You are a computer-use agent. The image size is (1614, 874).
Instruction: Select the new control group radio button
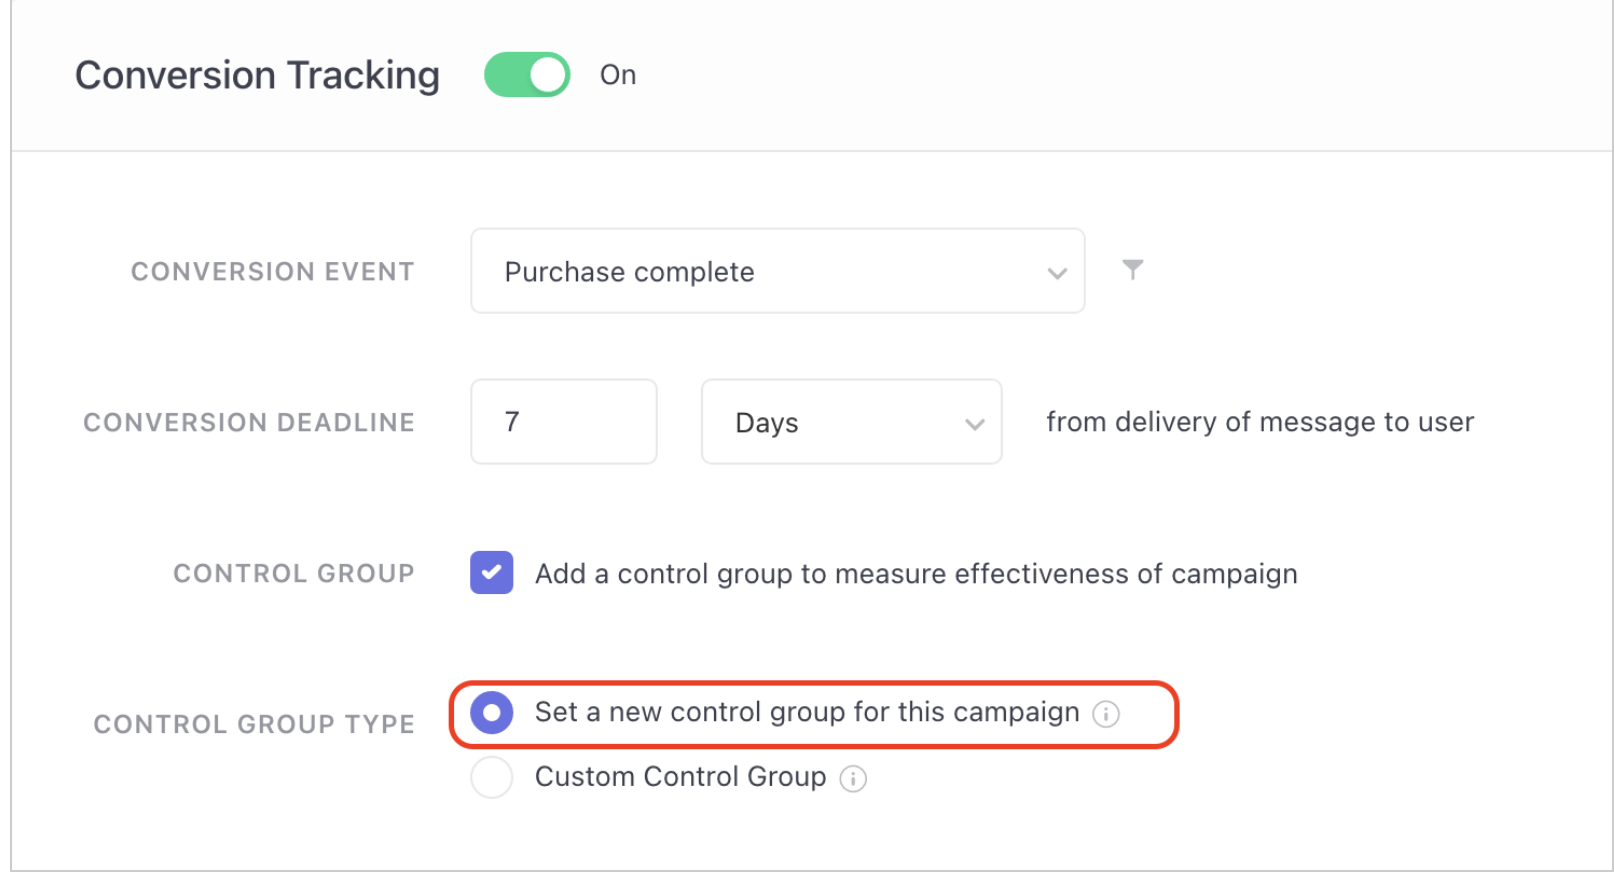coord(492,713)
